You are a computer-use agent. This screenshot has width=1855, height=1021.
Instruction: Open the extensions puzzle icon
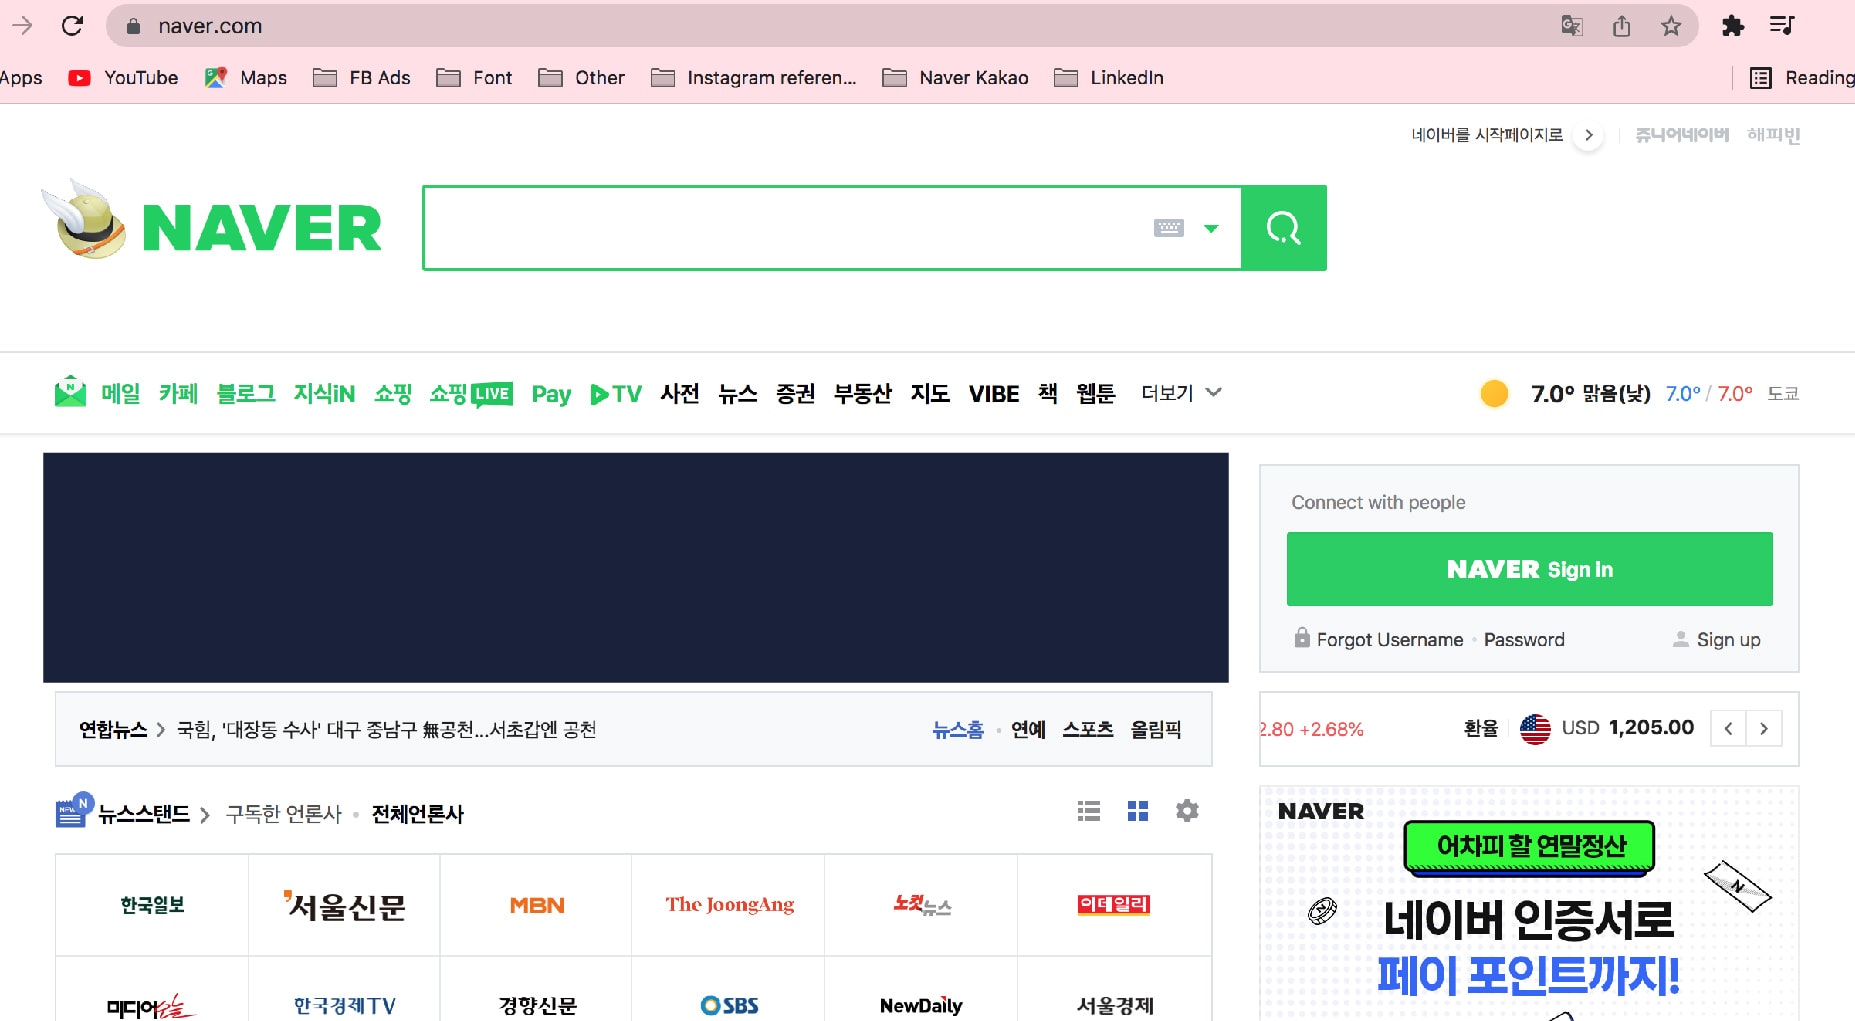coord(1733,26)
